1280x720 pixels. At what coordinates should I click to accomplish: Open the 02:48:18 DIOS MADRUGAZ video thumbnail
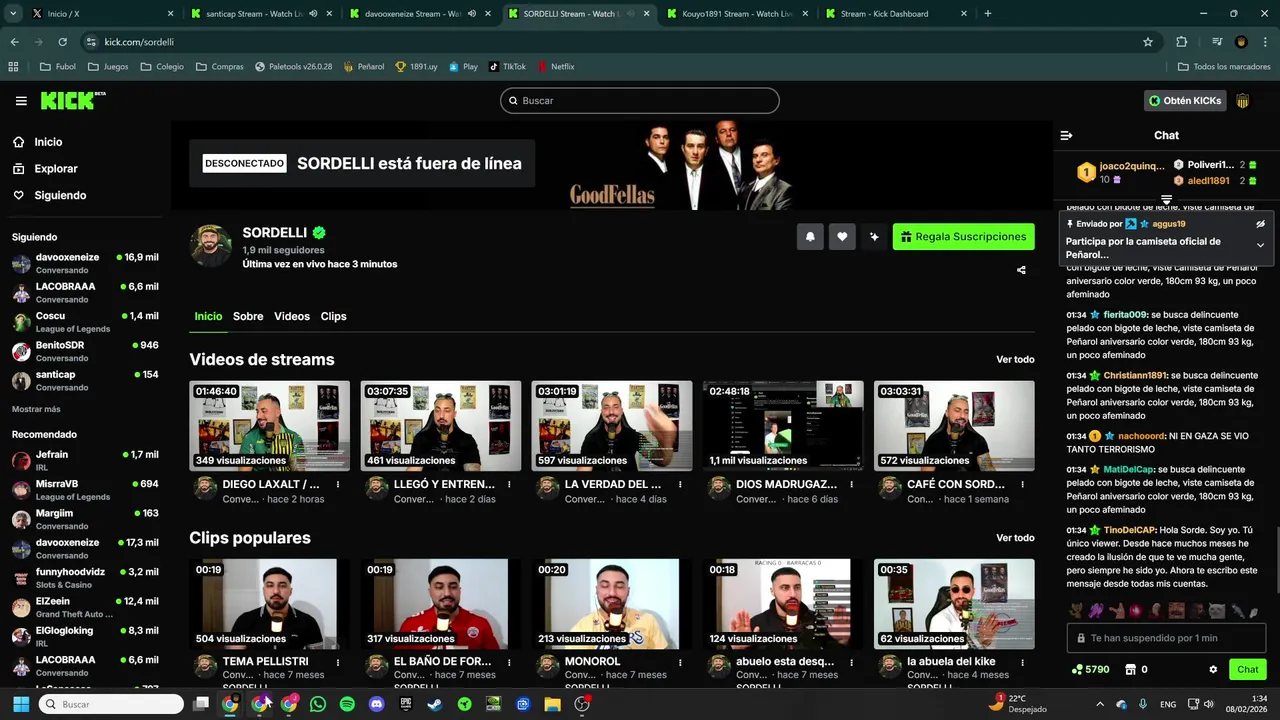782,425
